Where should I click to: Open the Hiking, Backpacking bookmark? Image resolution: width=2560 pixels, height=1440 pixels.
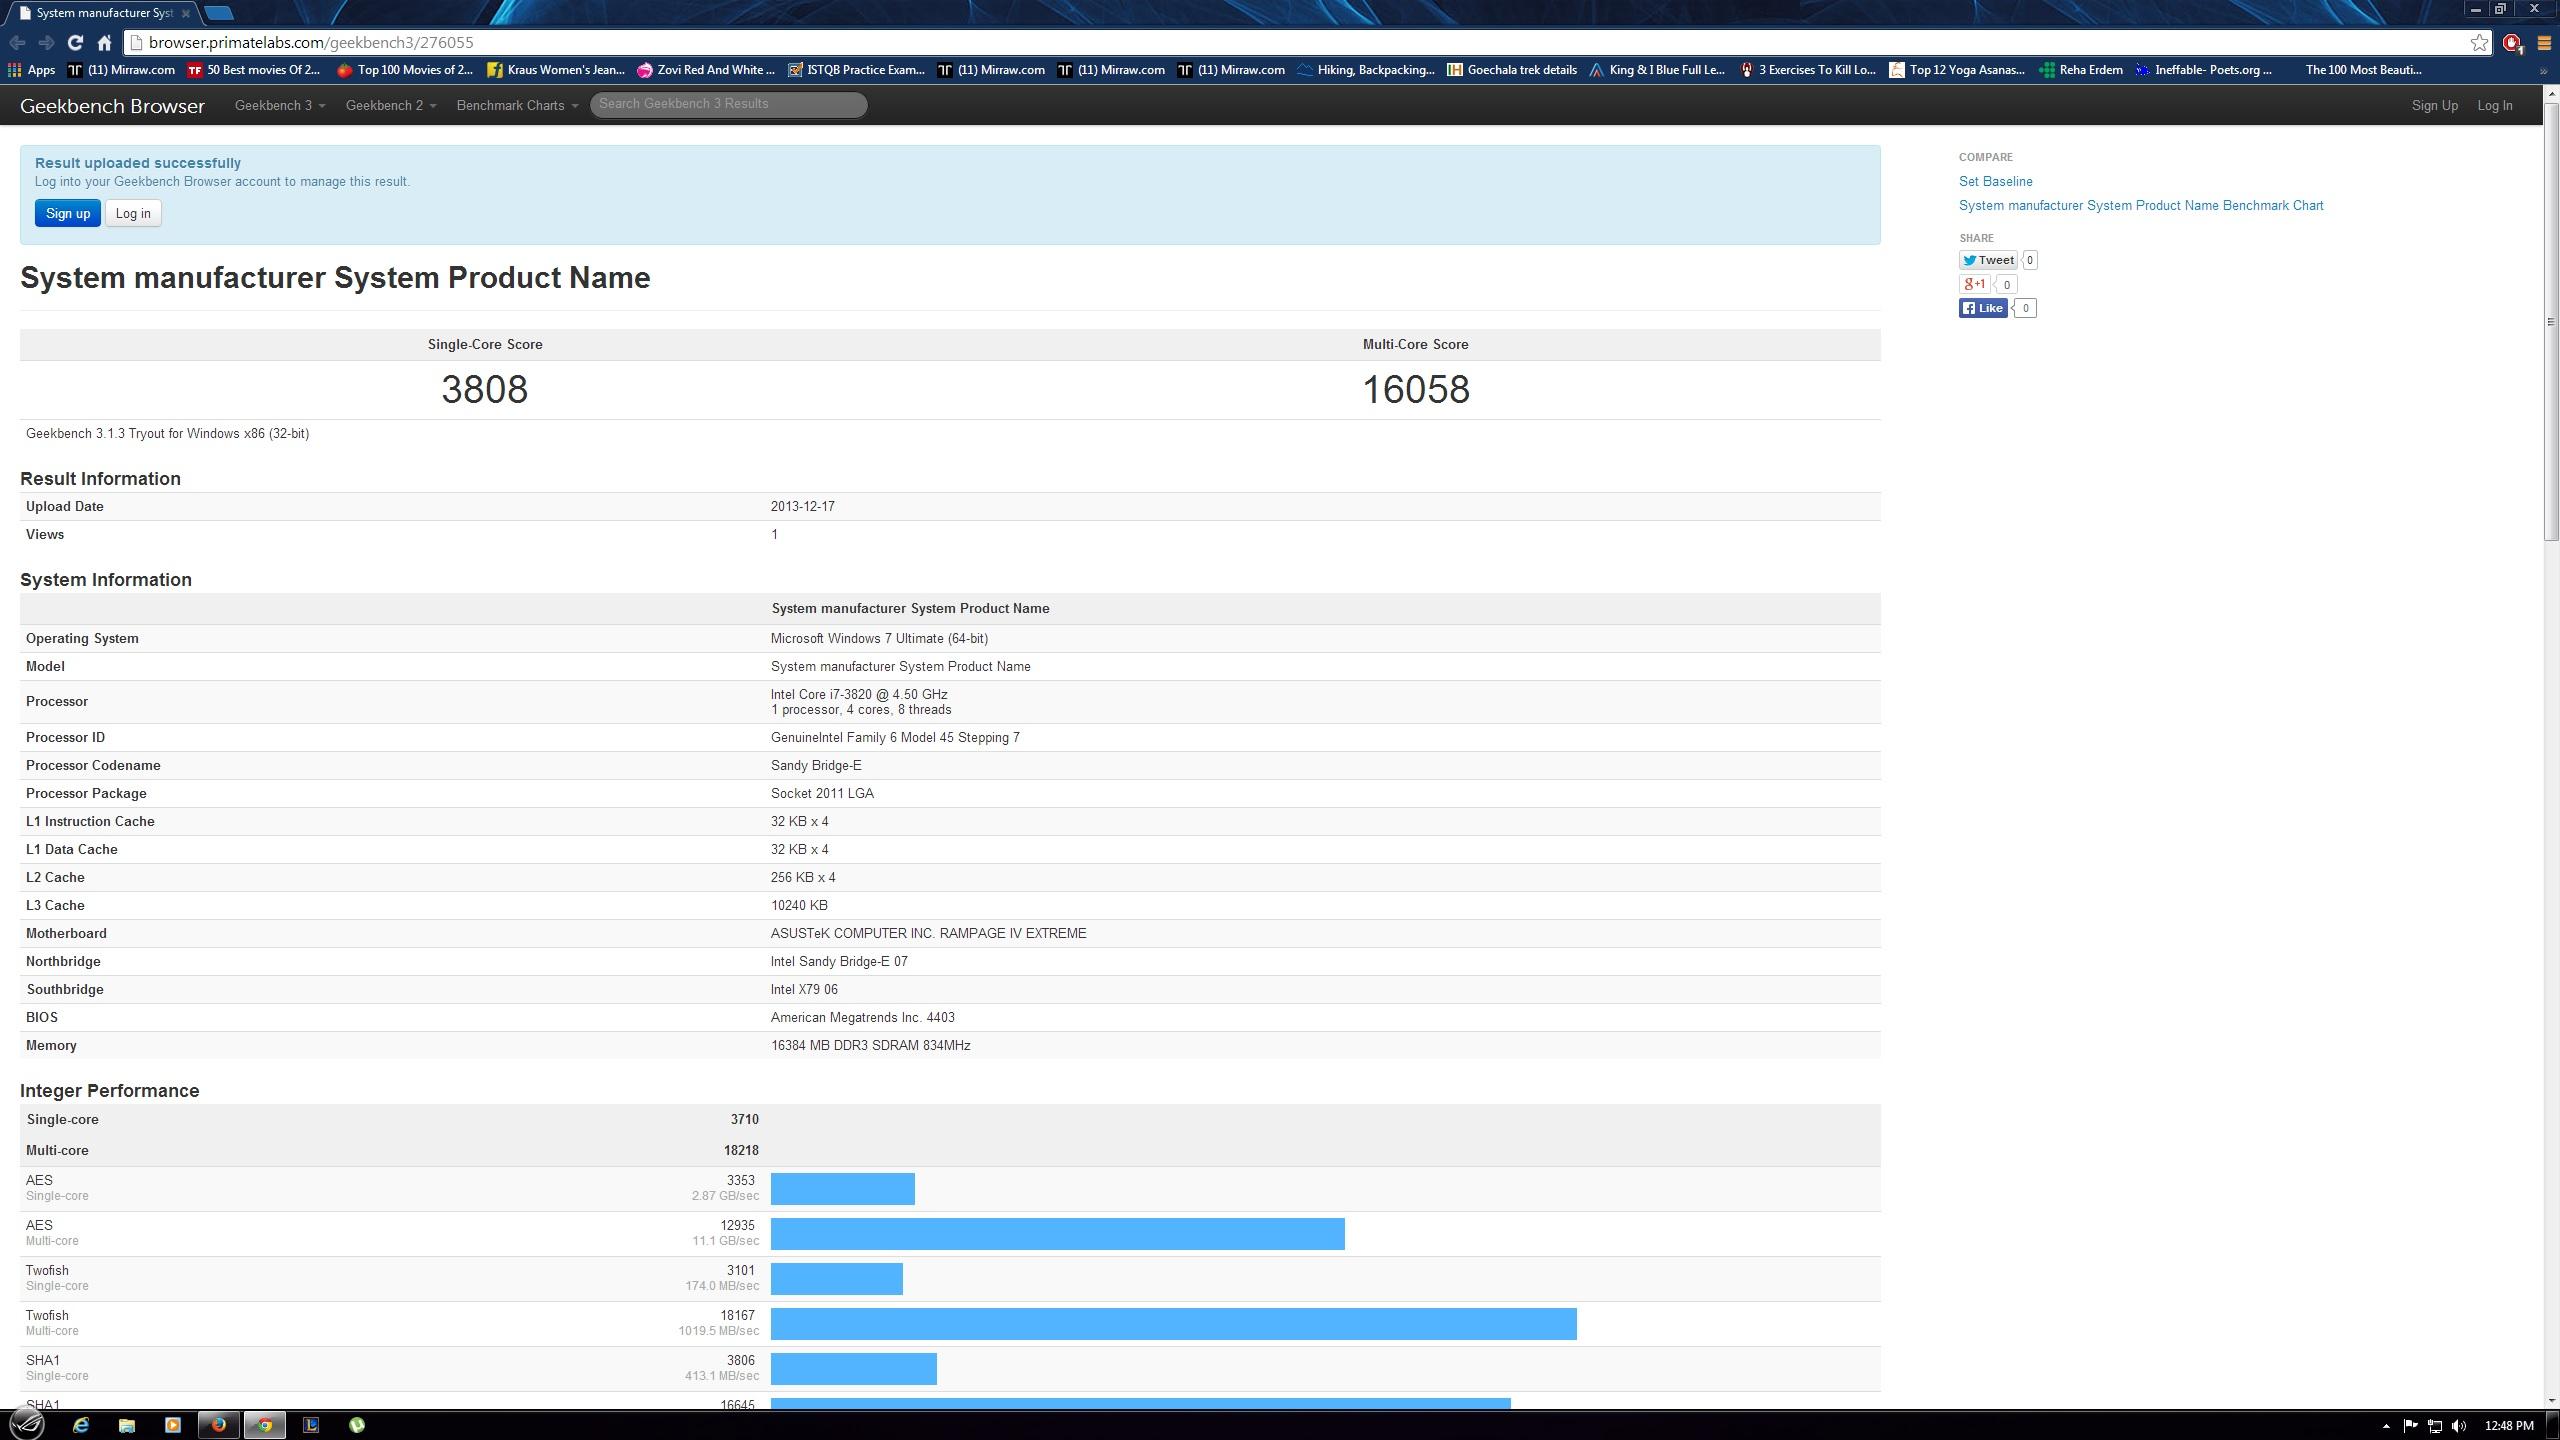click(1366, 70)
